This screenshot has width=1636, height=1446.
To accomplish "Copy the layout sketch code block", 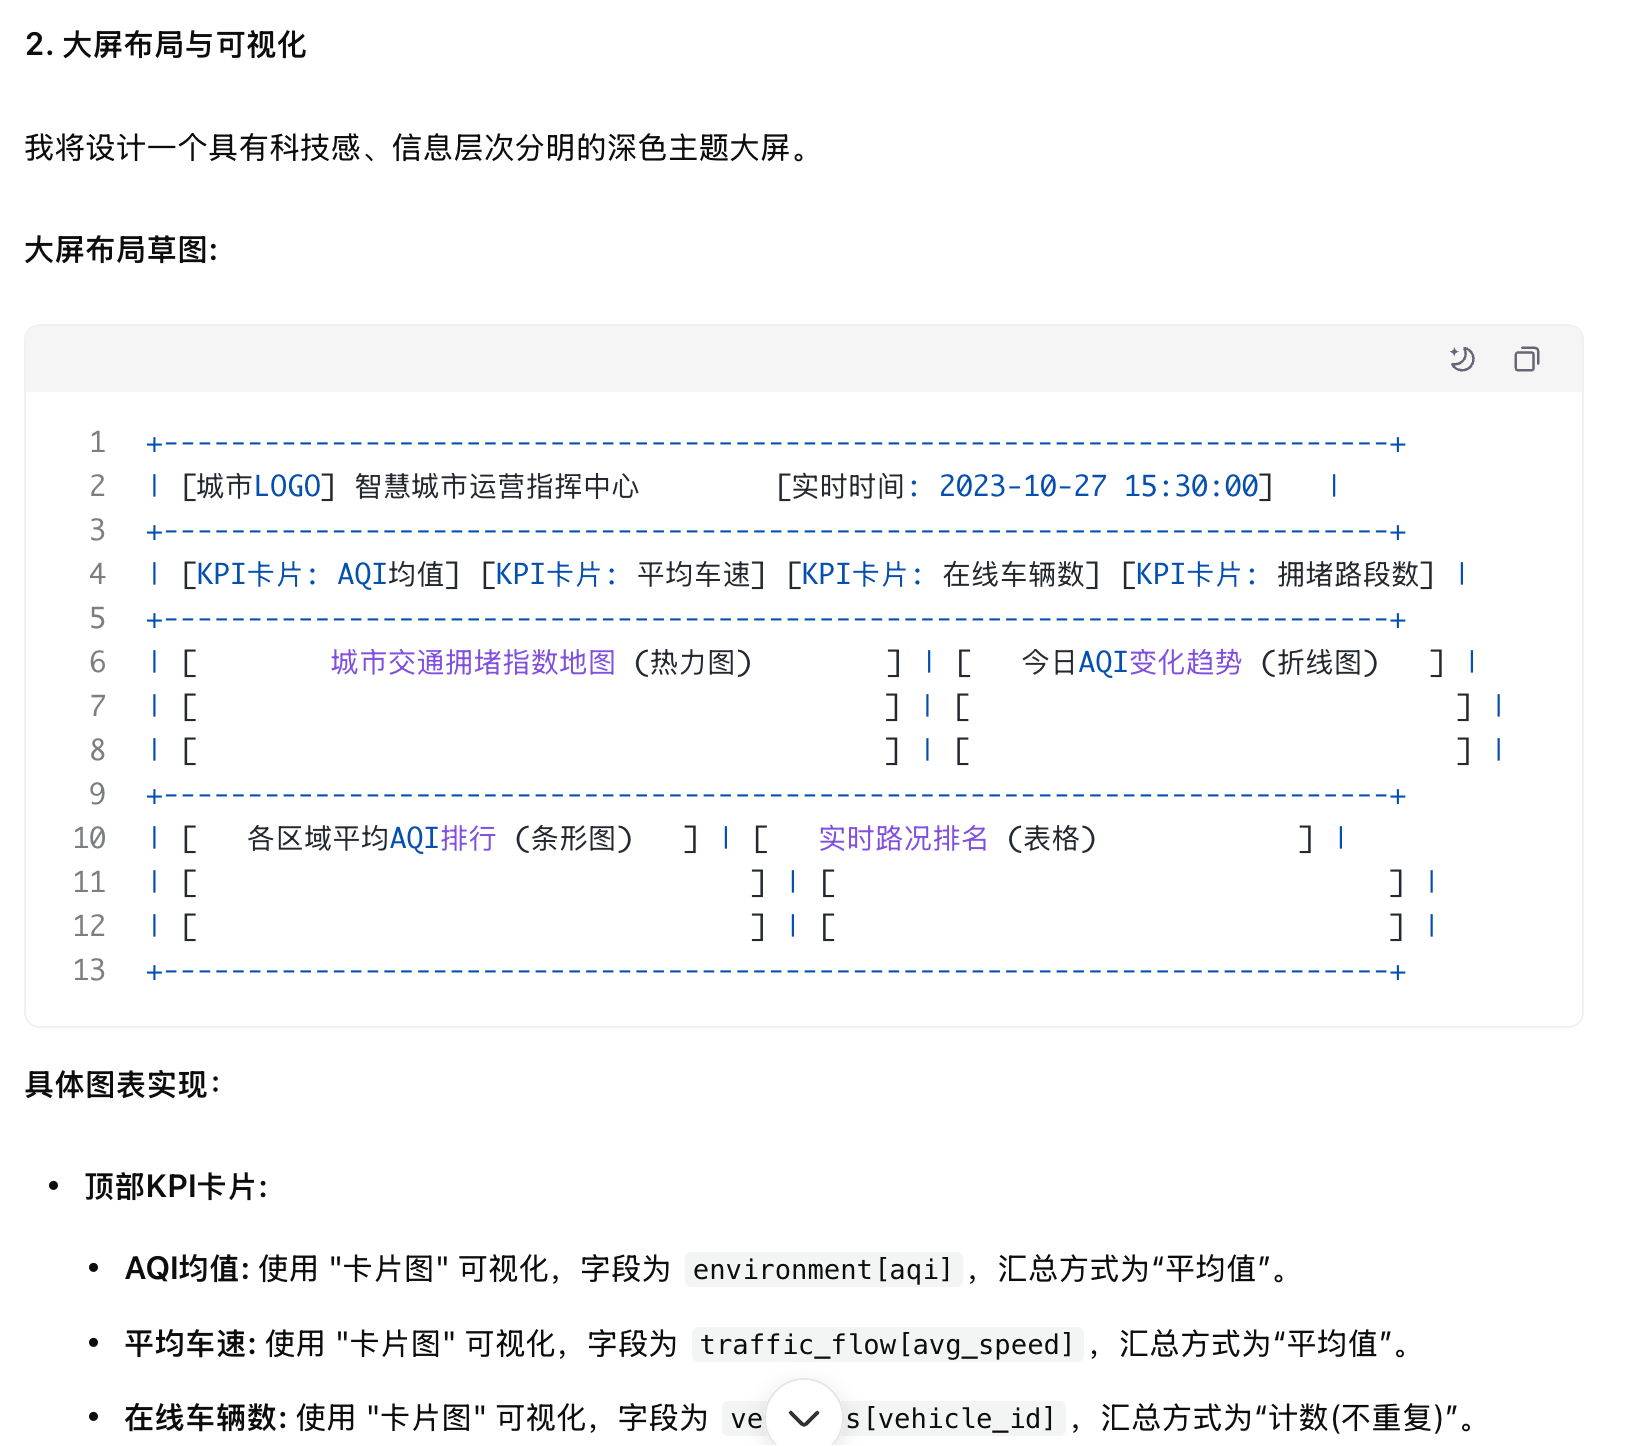I will point(1526,359).
